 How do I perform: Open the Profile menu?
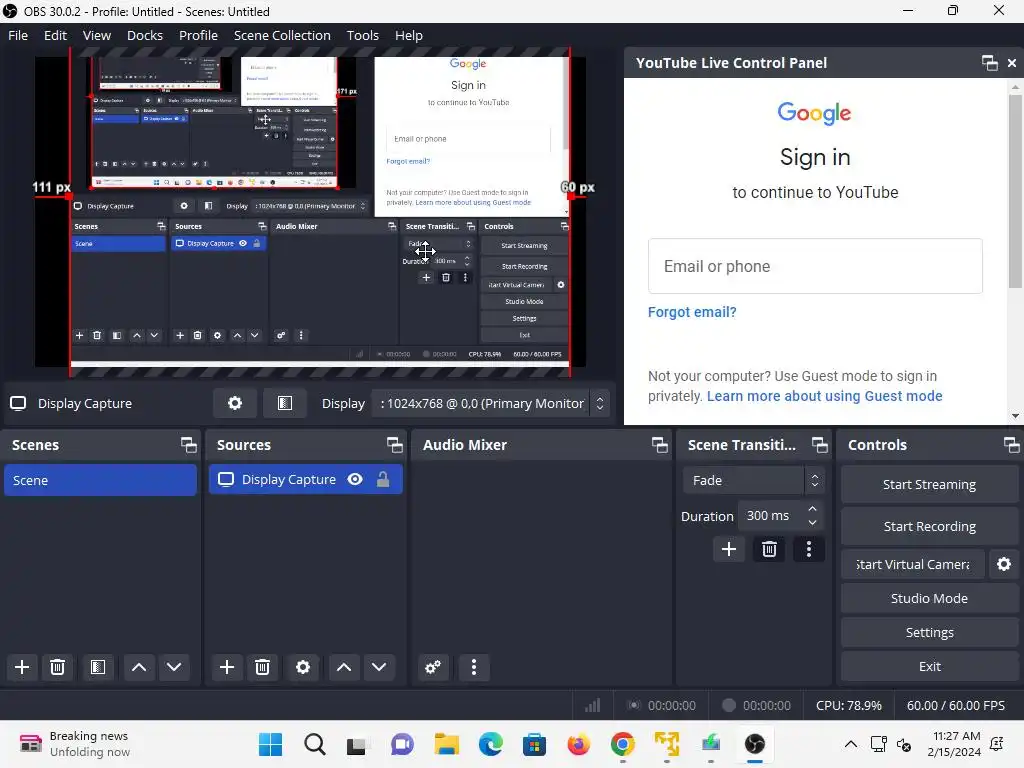pyautogui.click(x=199, y=35)
